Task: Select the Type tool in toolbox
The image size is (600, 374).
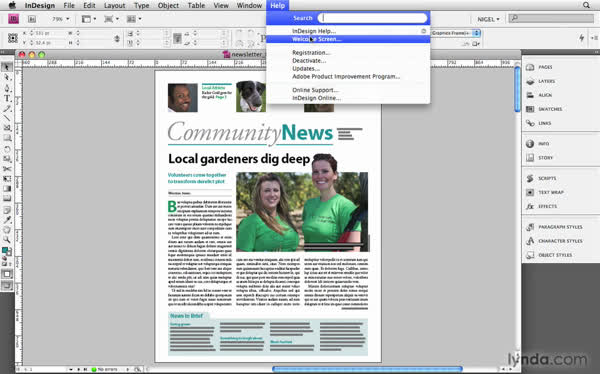Action: coord(7,98)
